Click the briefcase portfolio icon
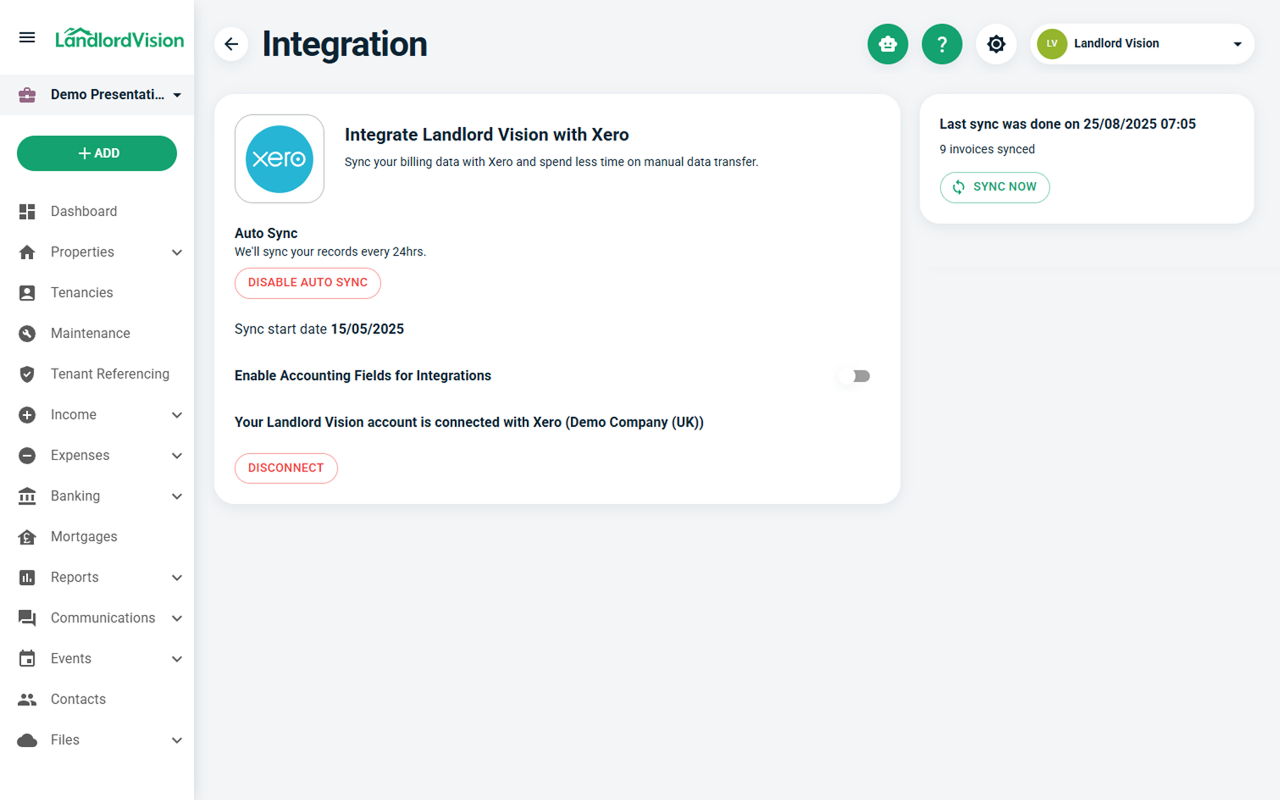The width and height of the screenshot is (1280, 800). [x=27, y=95]
